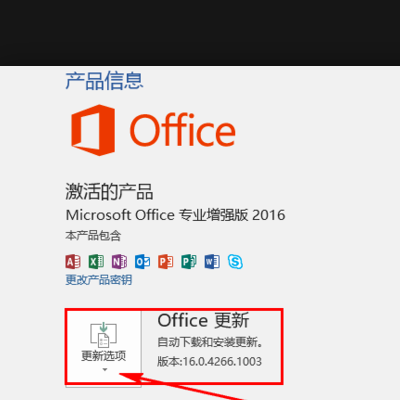
Task: Click the PowerPoint app icon
Action: coord(166,262)
